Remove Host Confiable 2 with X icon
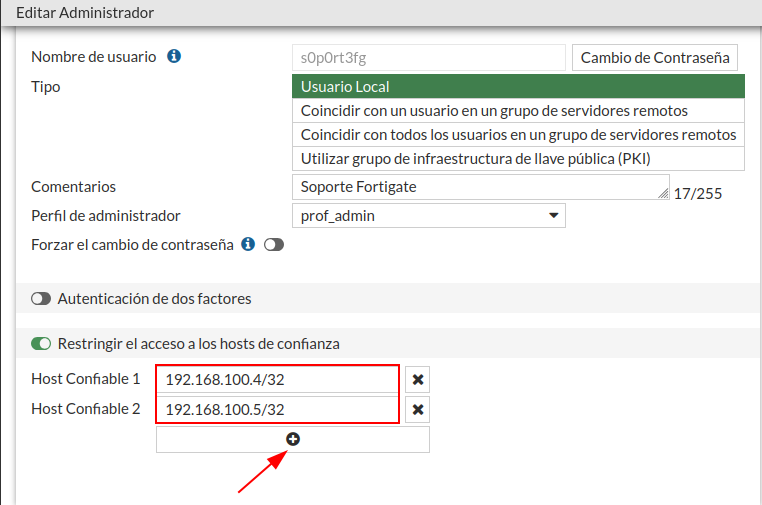 [418, 409]
